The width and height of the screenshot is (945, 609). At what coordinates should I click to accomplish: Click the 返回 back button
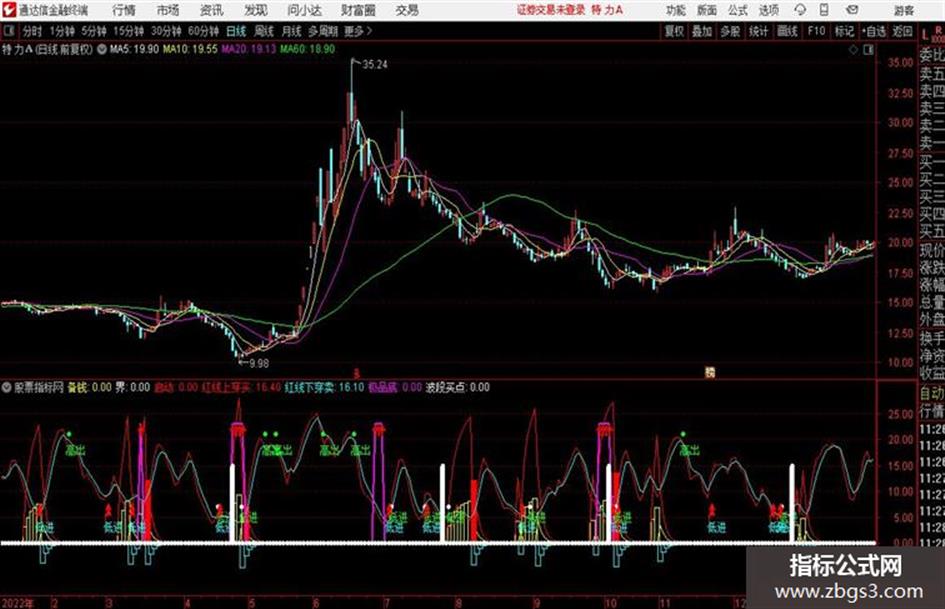point(902,31)
